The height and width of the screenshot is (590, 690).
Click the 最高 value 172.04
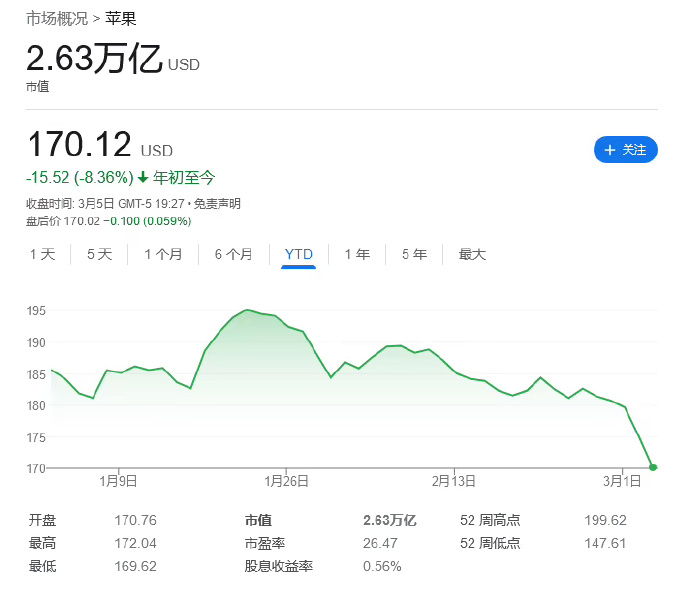pos(136,543)
